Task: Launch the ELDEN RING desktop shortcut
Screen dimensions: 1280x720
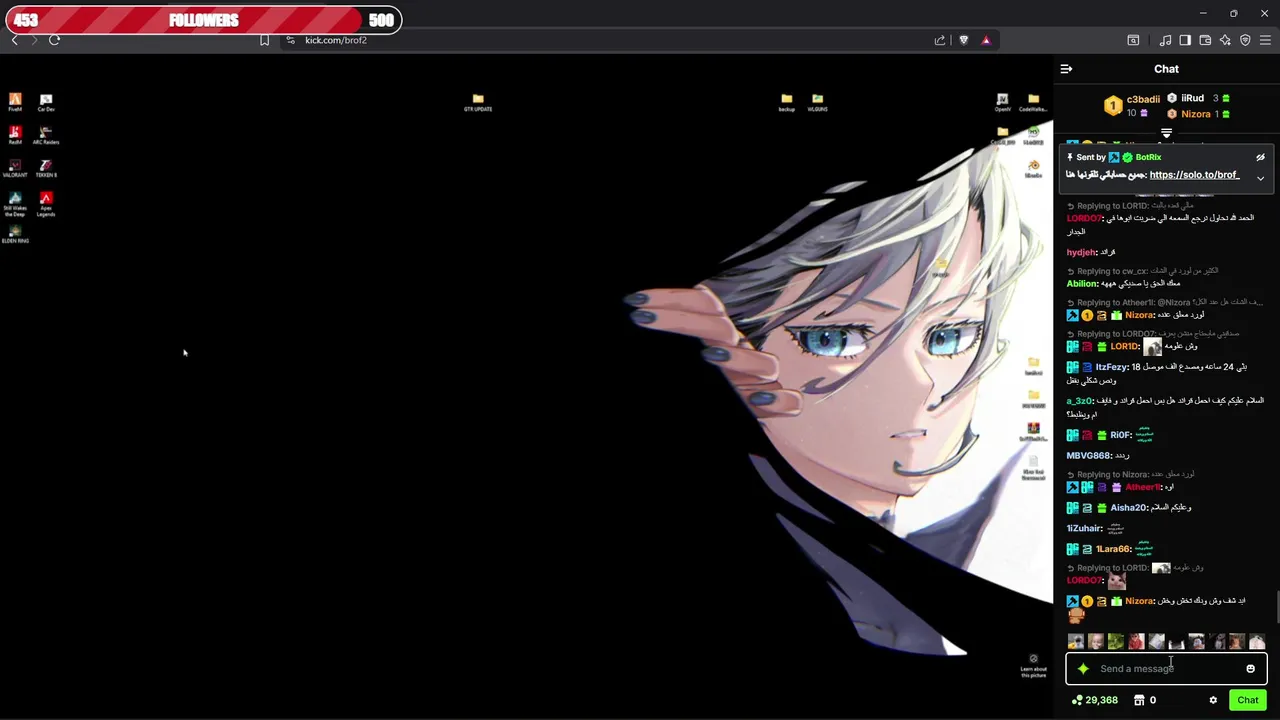Action: (15, 234)
